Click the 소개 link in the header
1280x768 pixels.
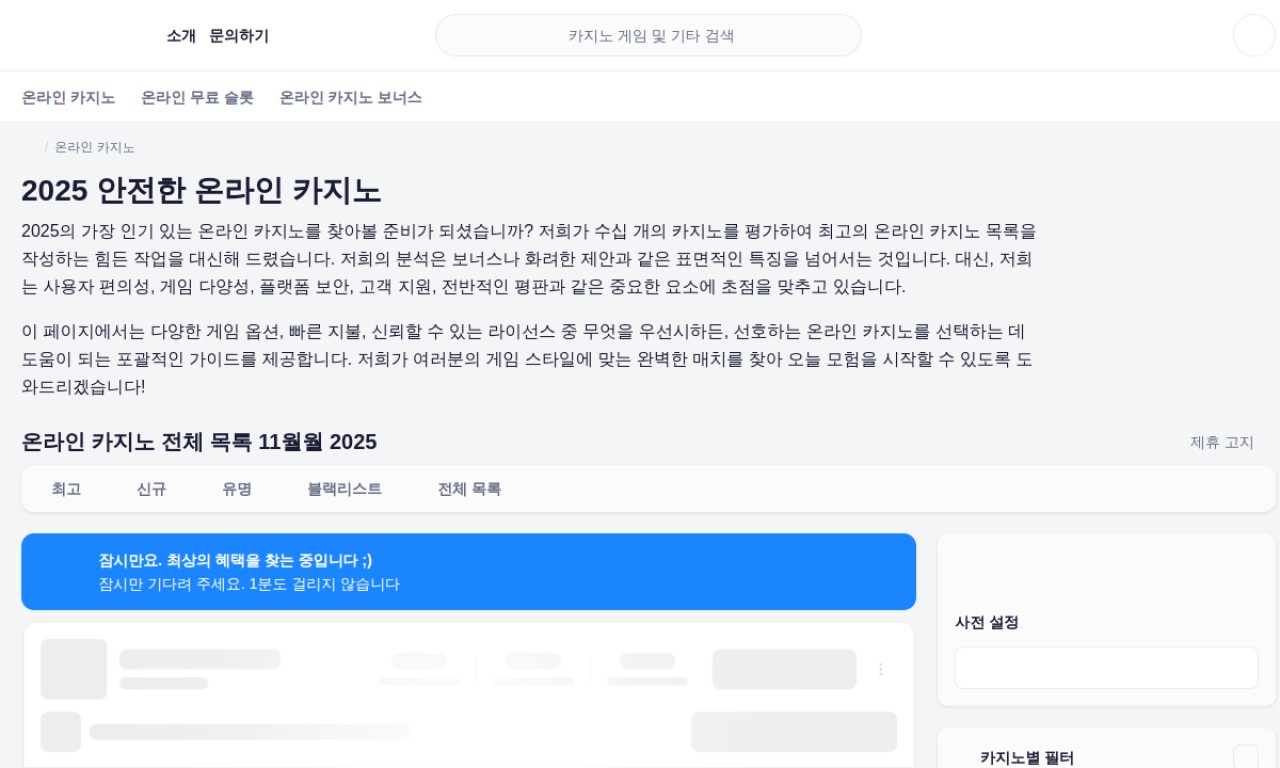[181, 36]
